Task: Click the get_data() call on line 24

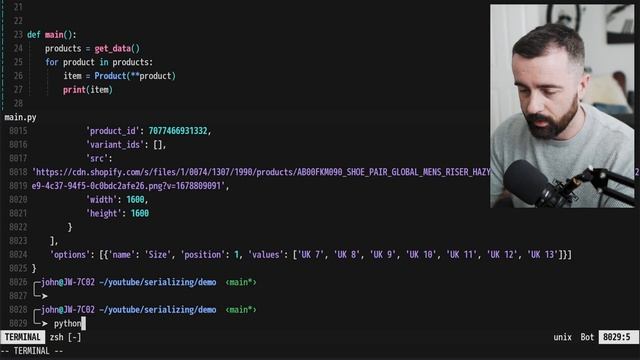Action: coord(117,49)
